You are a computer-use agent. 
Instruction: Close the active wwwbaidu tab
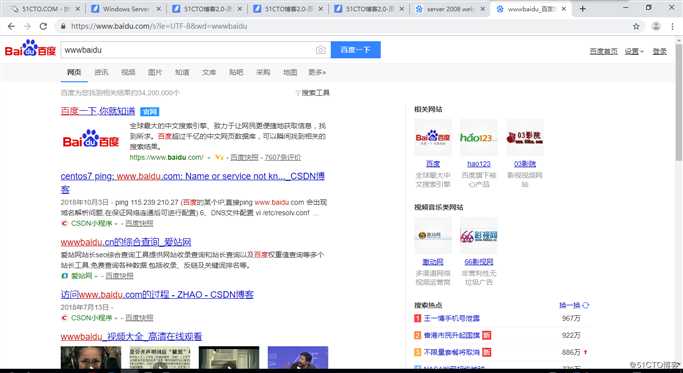click(x=564, y=9)
